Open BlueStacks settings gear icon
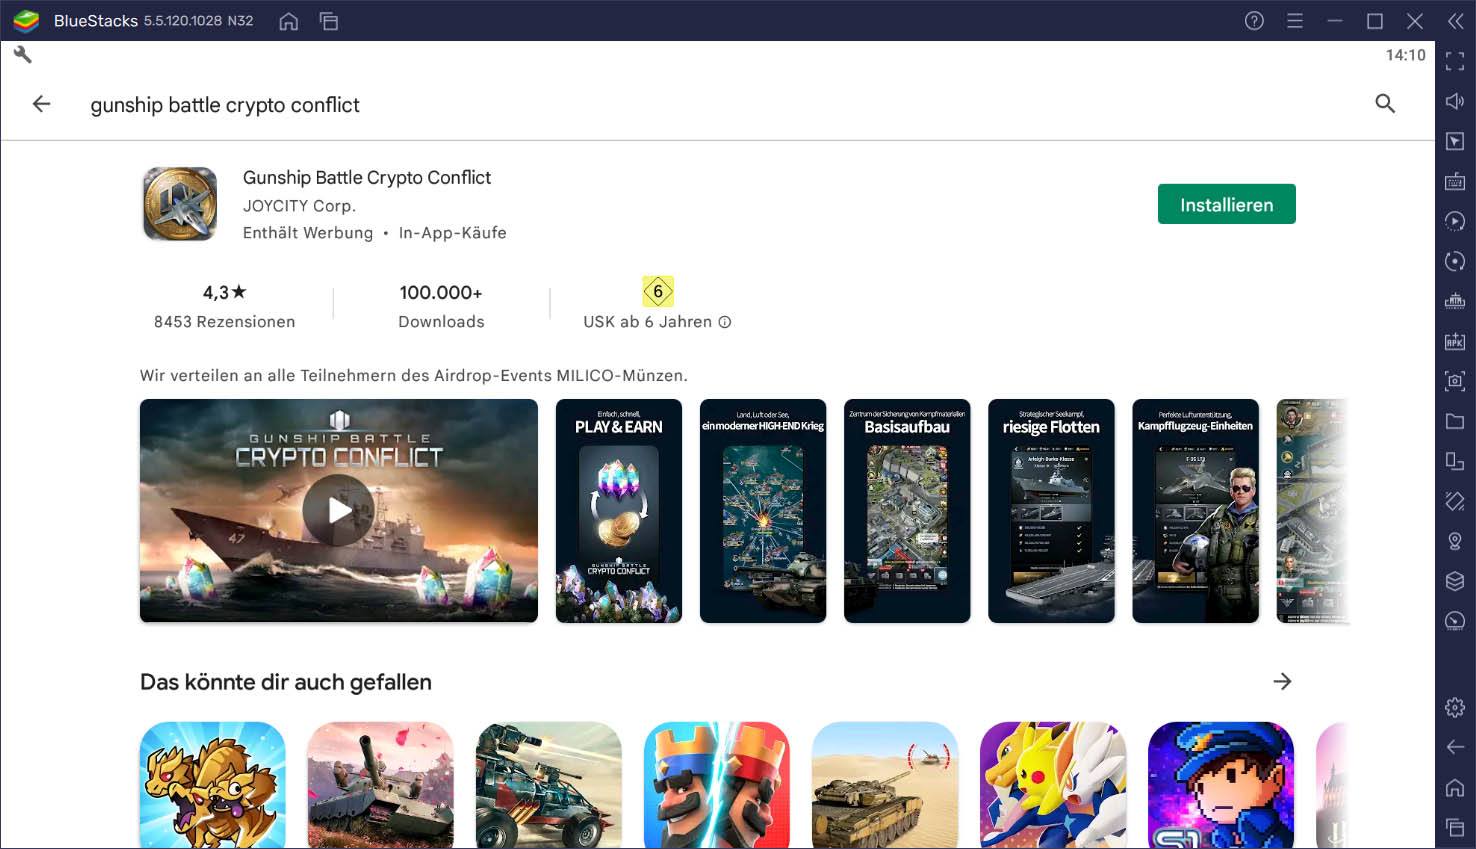Viewport: 1476px width, 849px height. tap(1455, 707)
